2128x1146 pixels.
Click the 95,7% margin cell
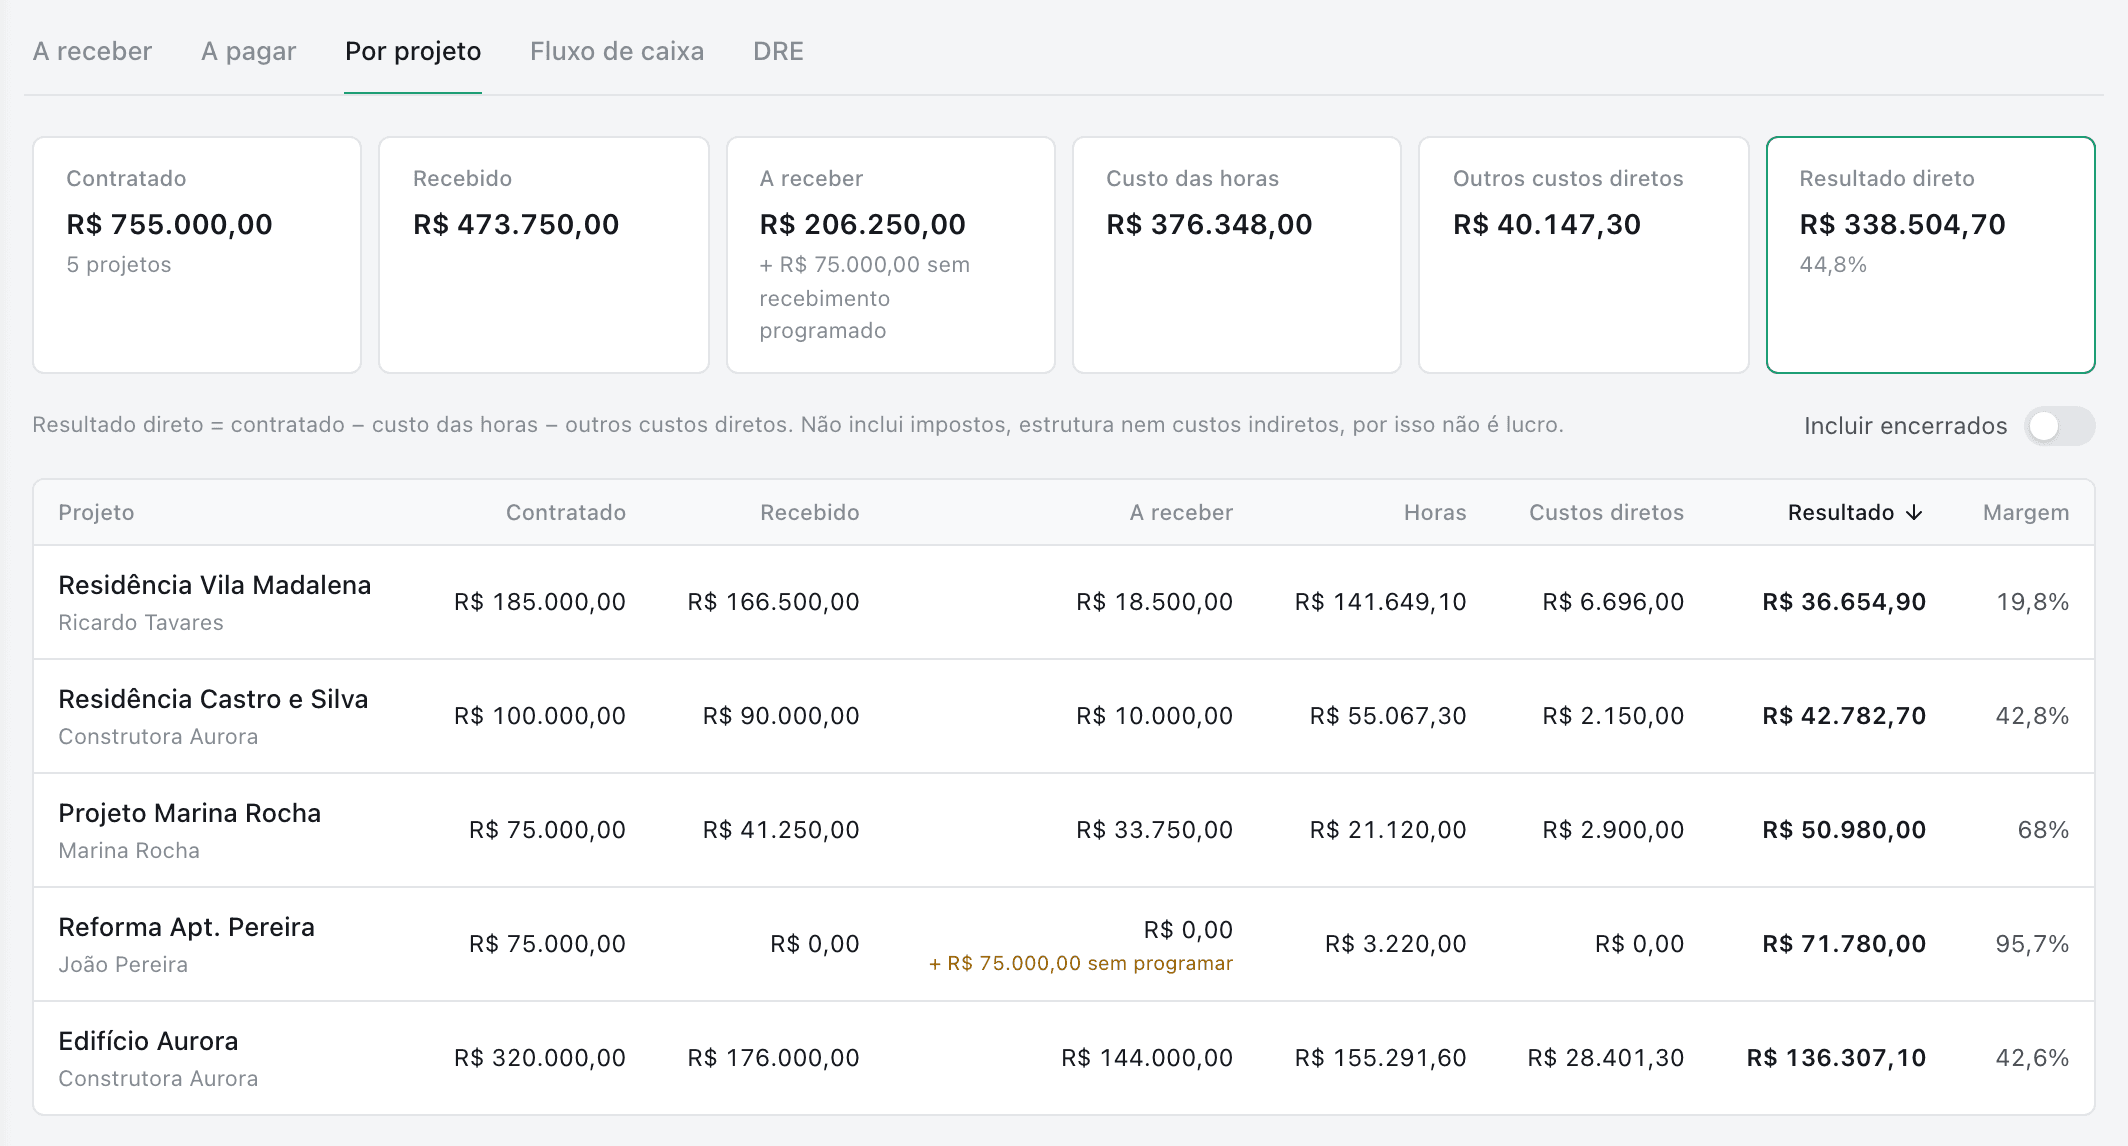click(2033, 944)
